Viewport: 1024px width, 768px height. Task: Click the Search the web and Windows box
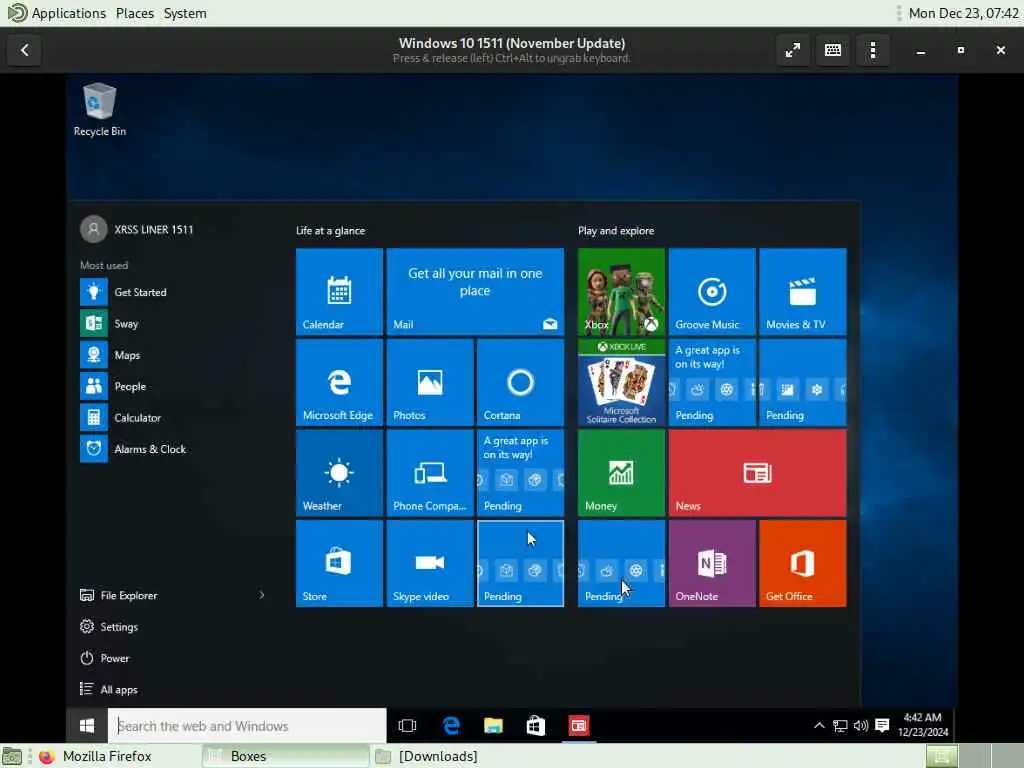pos(247,726)
